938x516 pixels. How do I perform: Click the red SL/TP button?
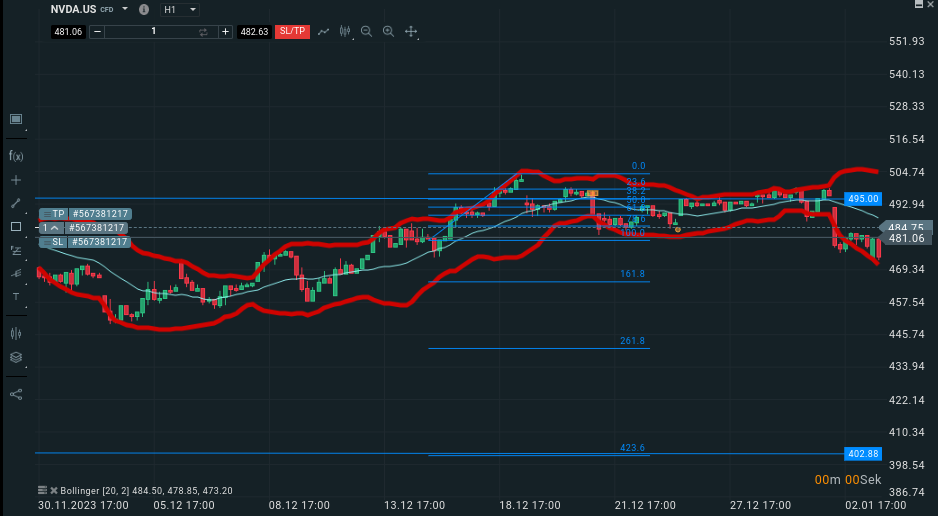pos(293,32)
